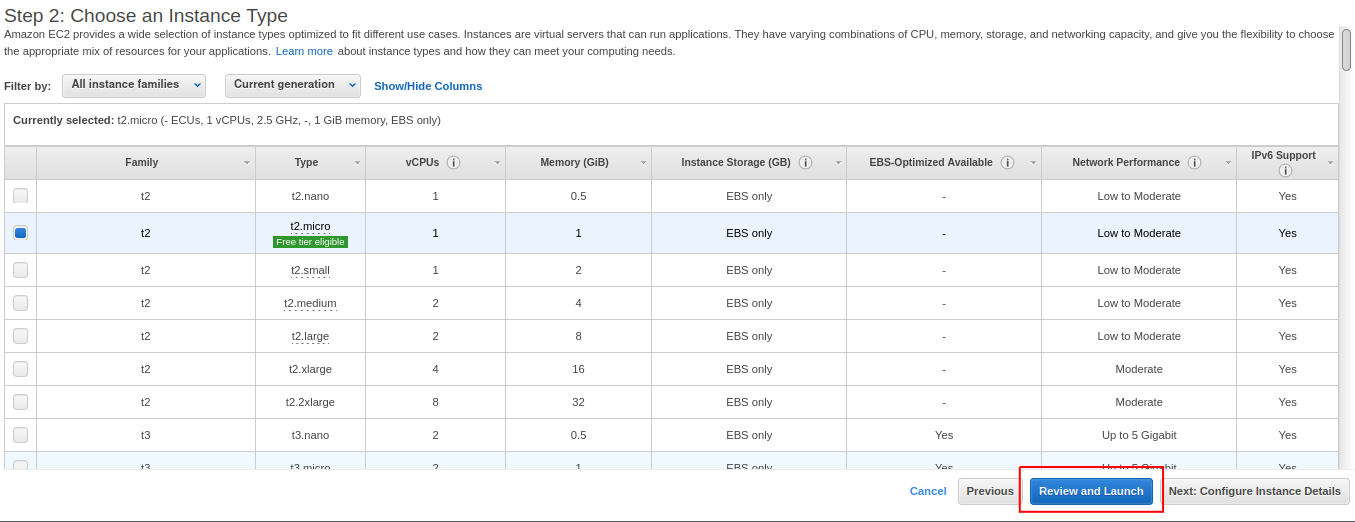Open the Current generation filter dropdown
The height and width of the screenshot is (522, 1355).
292,85
